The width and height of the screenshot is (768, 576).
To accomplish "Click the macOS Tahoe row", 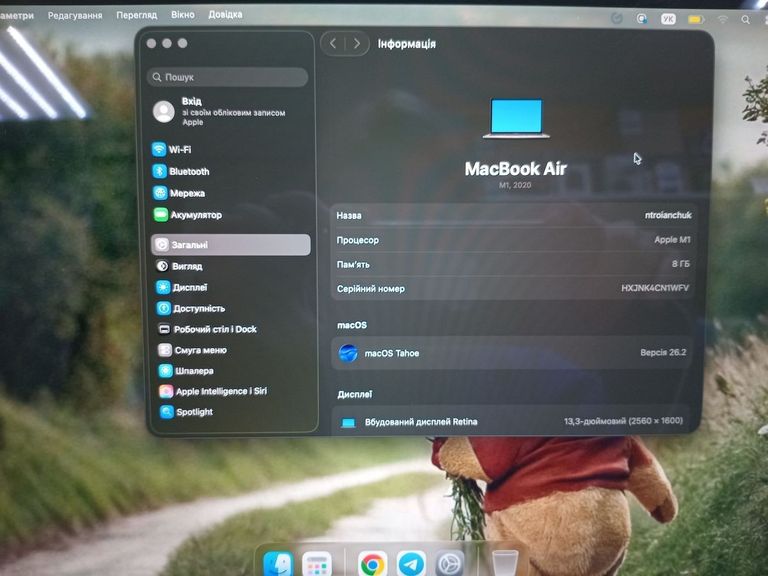I will tap(512, 353).
